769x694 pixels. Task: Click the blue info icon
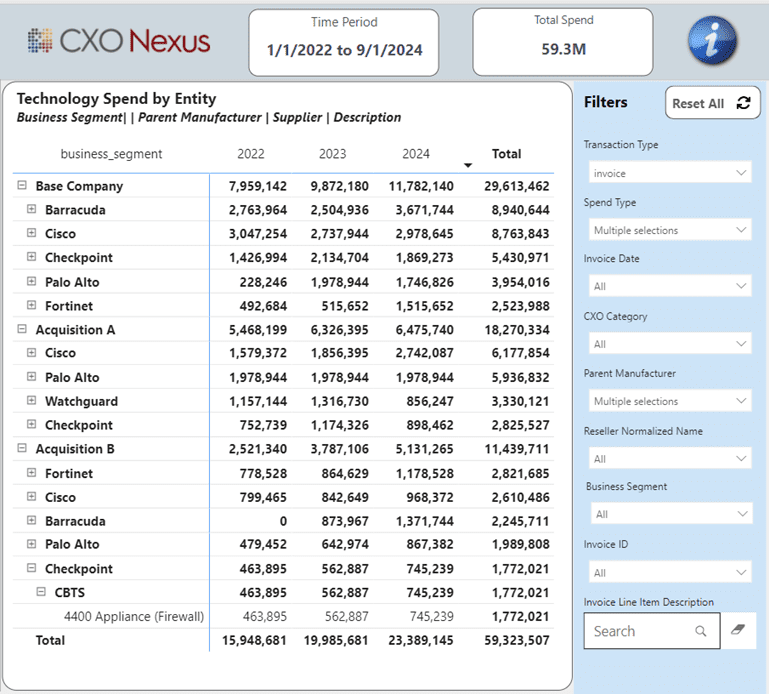(712, 41)
